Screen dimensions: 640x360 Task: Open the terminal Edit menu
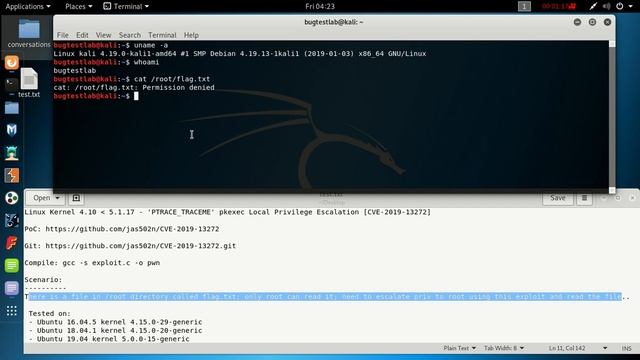[82, 35]
